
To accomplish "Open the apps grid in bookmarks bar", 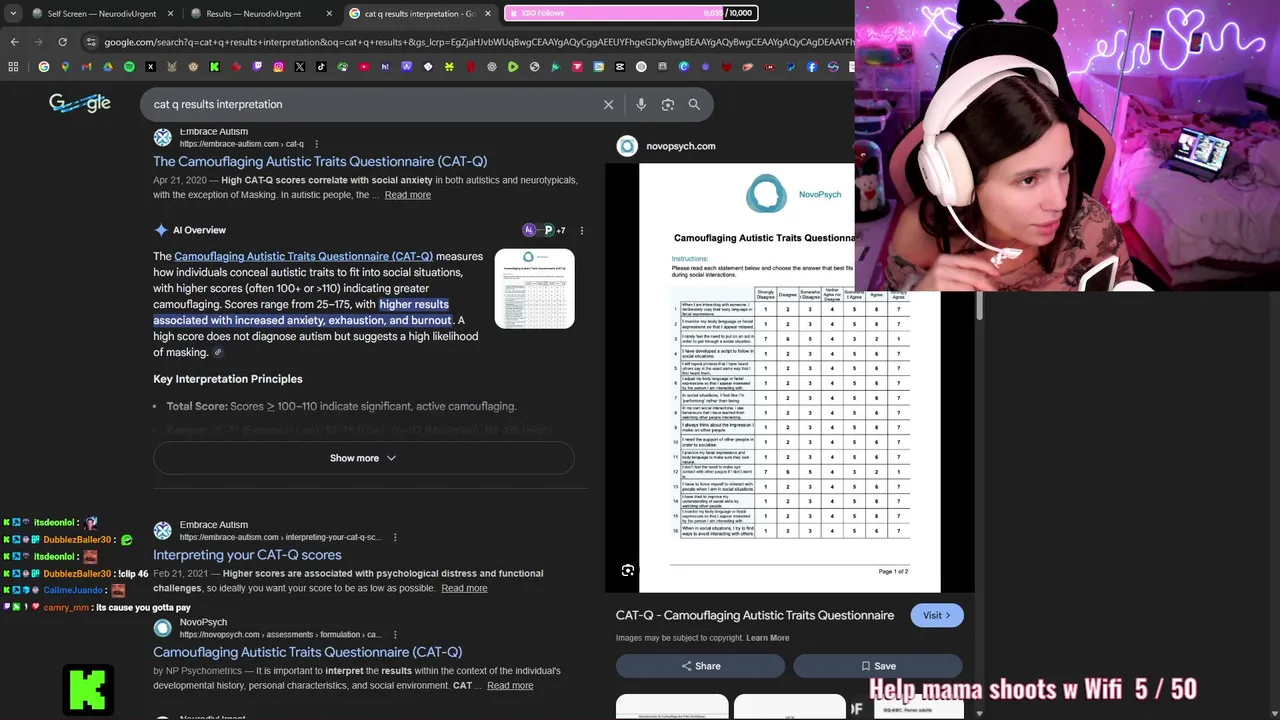I will click(x=13, y=67).
